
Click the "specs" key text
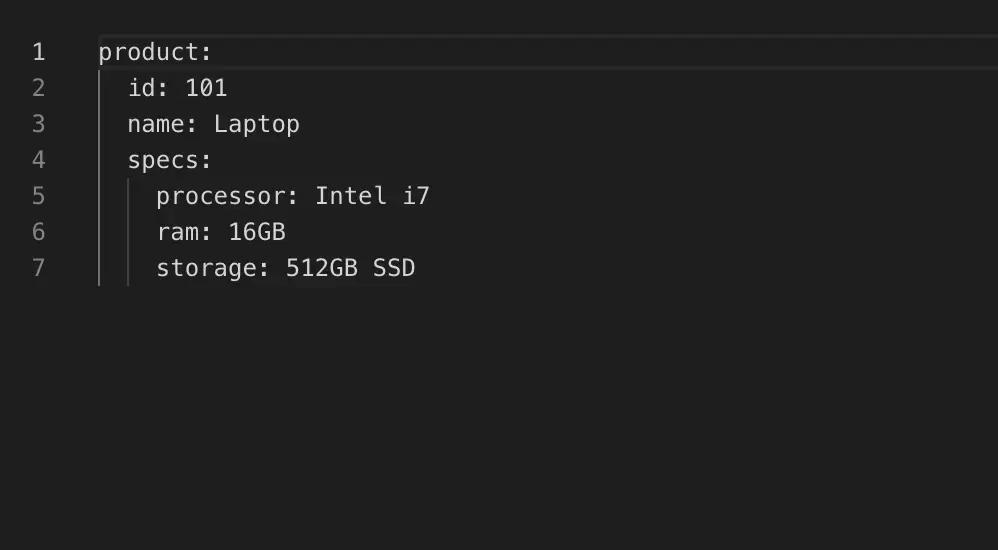163,160
